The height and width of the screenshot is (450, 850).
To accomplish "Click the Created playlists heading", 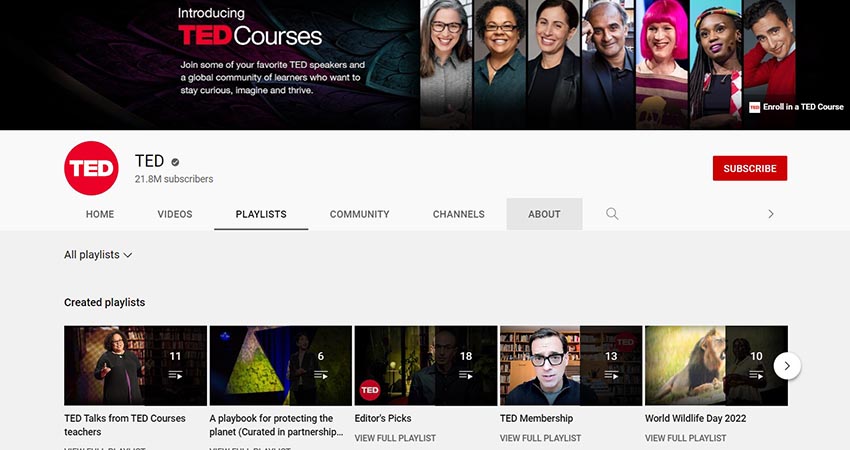I will point(105,303).
